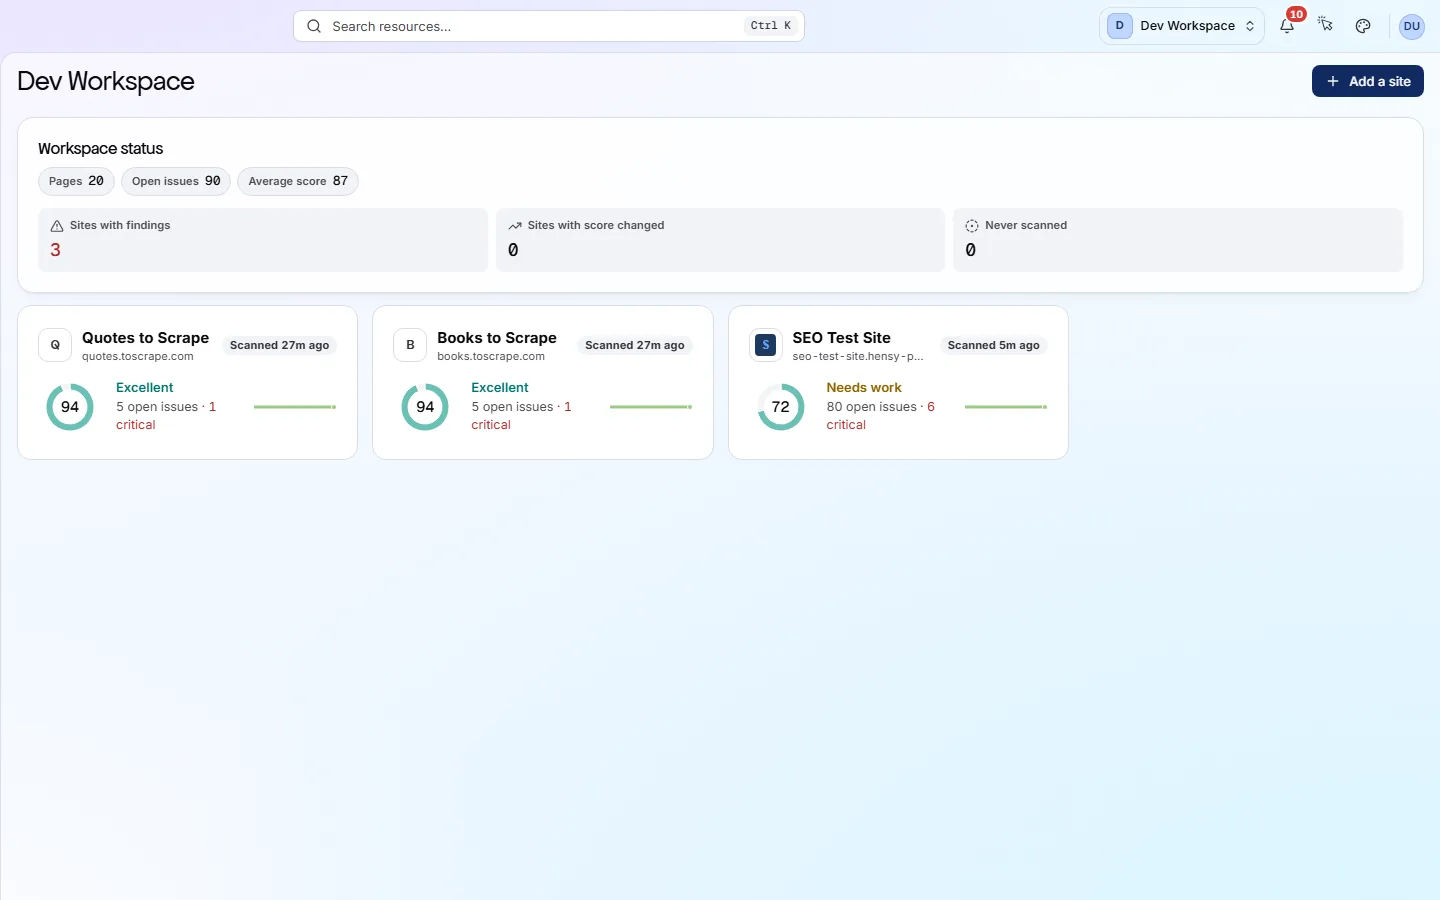
Task: Click the Workspace status heading
Action: point(101,148)
